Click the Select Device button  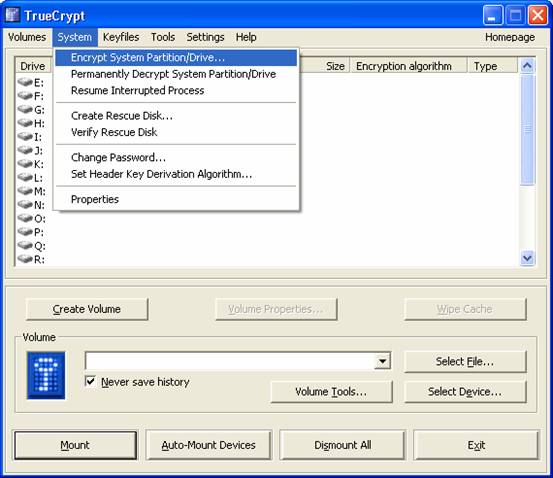[465, 392]
